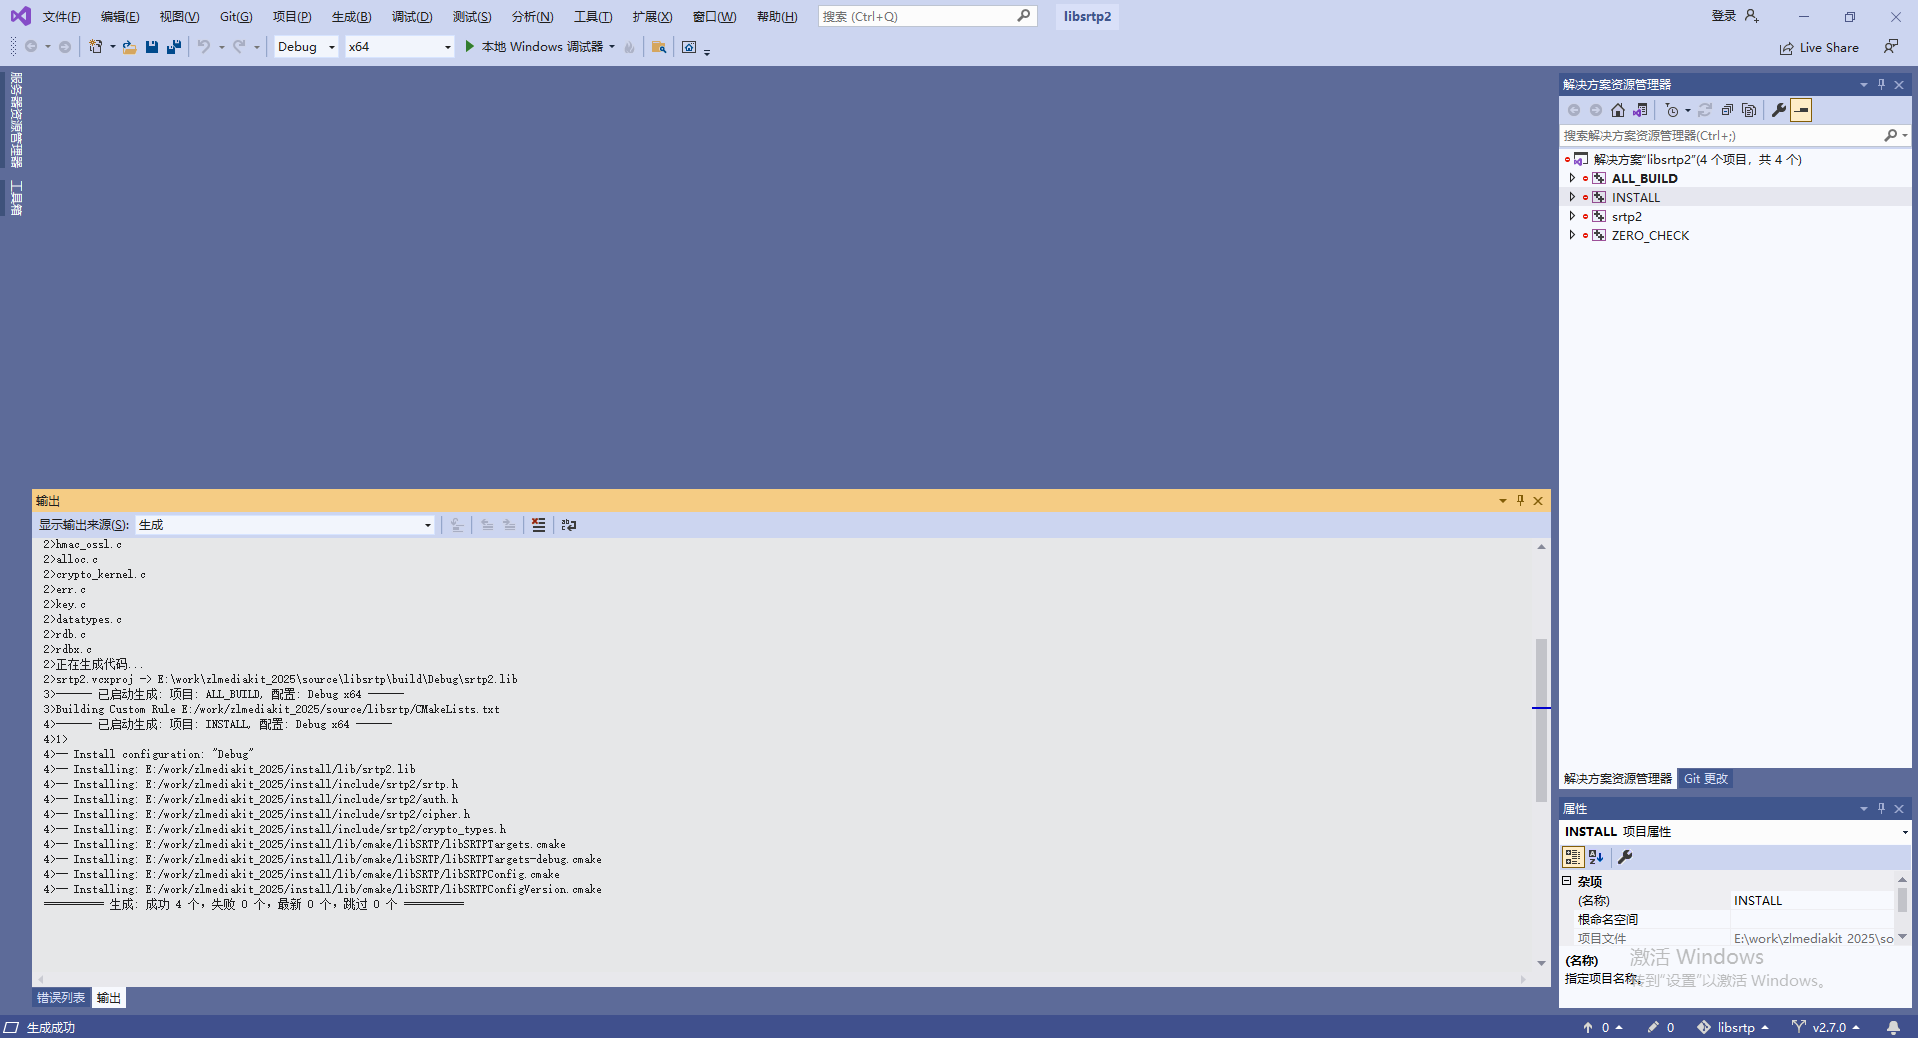Click the Live Share button
The height and width of the screenshot is (1038, 1918).
point(1819,47)
